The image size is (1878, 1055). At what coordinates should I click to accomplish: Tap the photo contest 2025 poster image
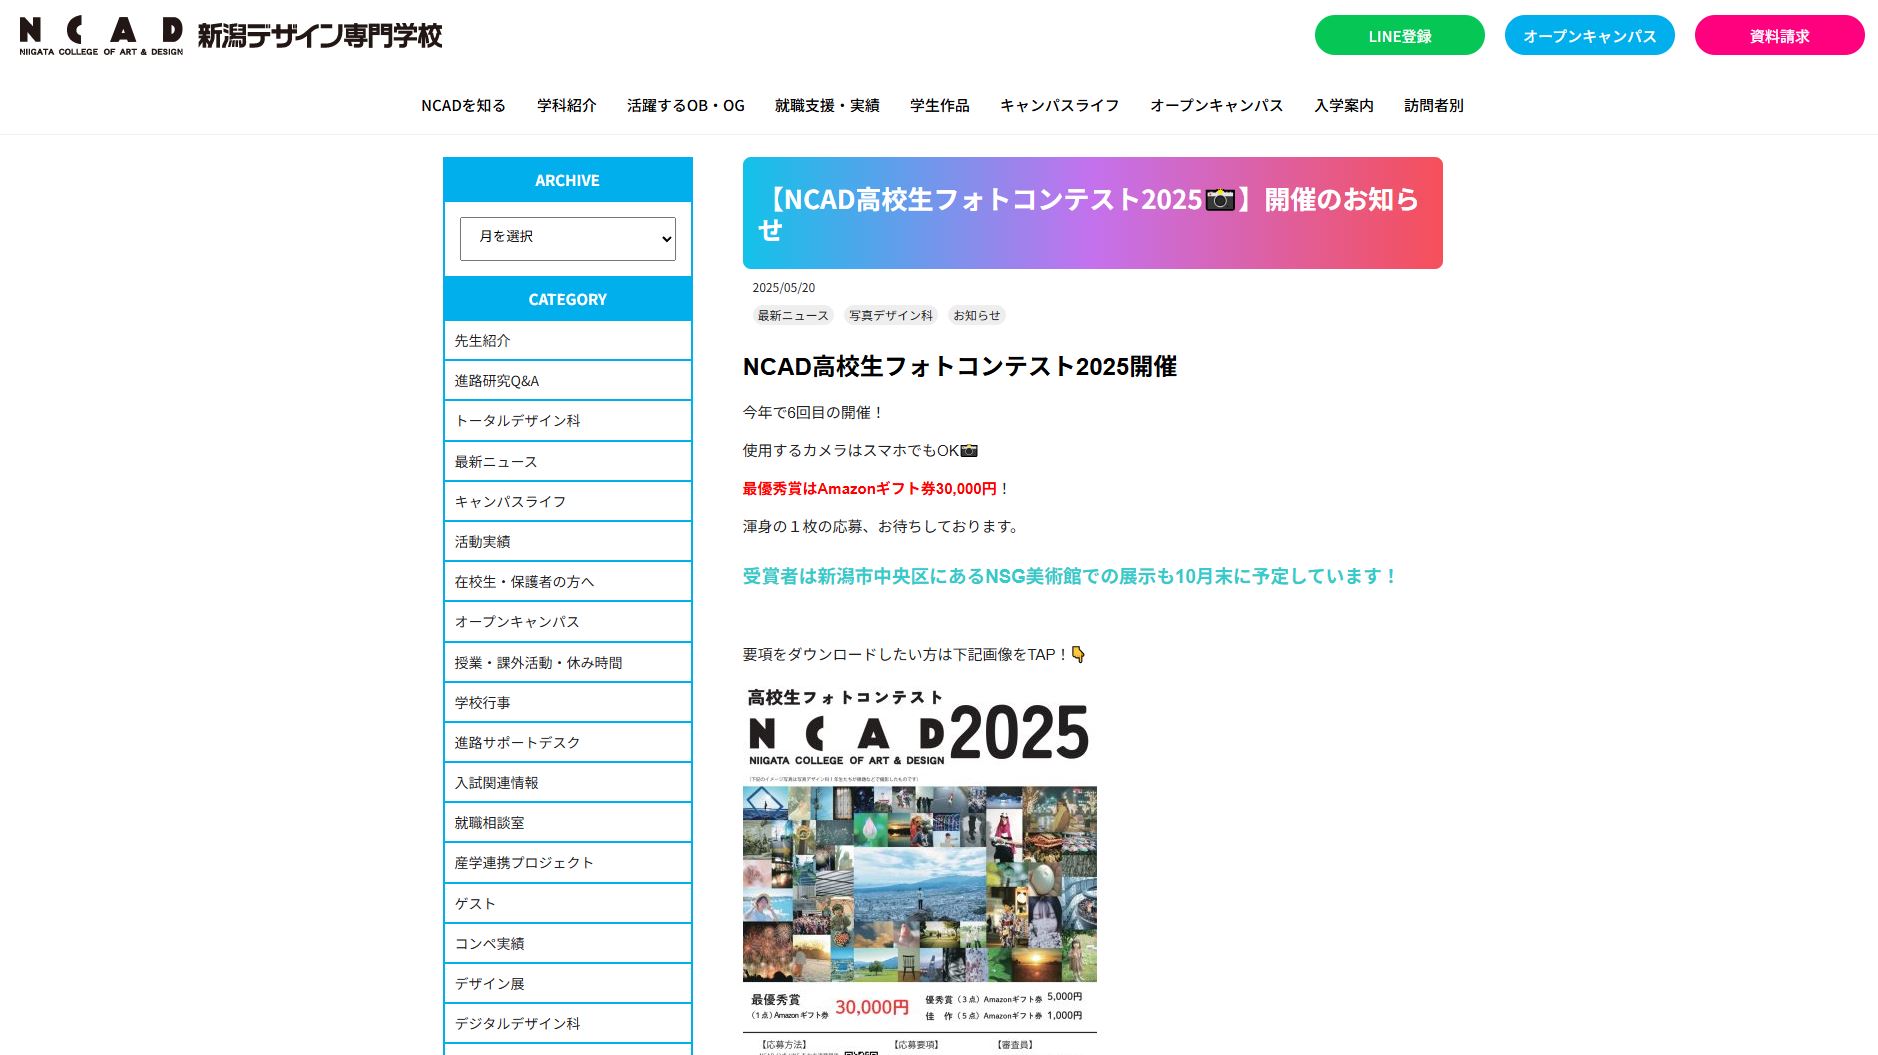(x=920, y=870)
